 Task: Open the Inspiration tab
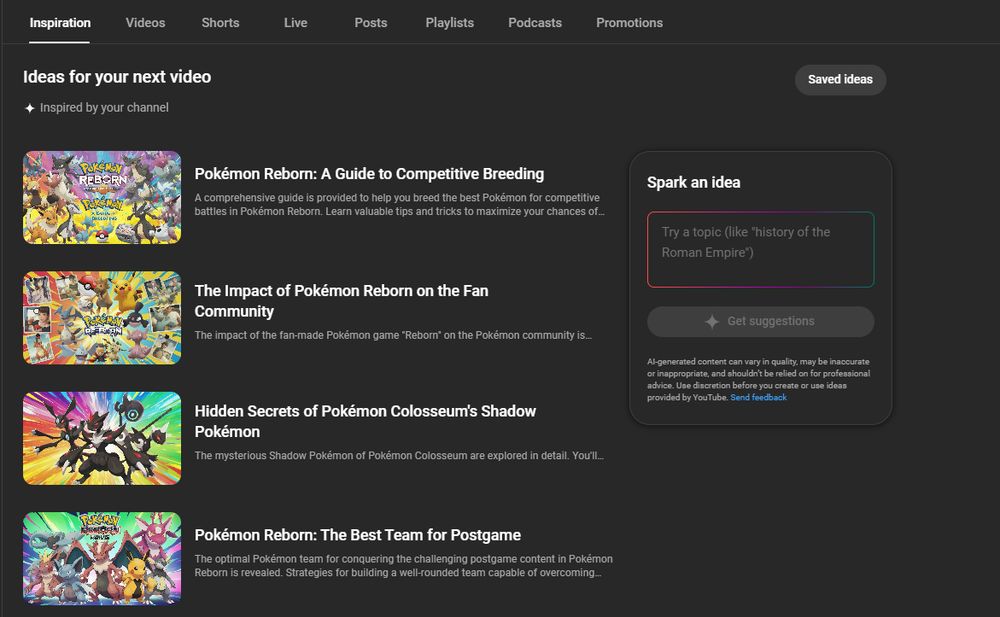(60, 23)
